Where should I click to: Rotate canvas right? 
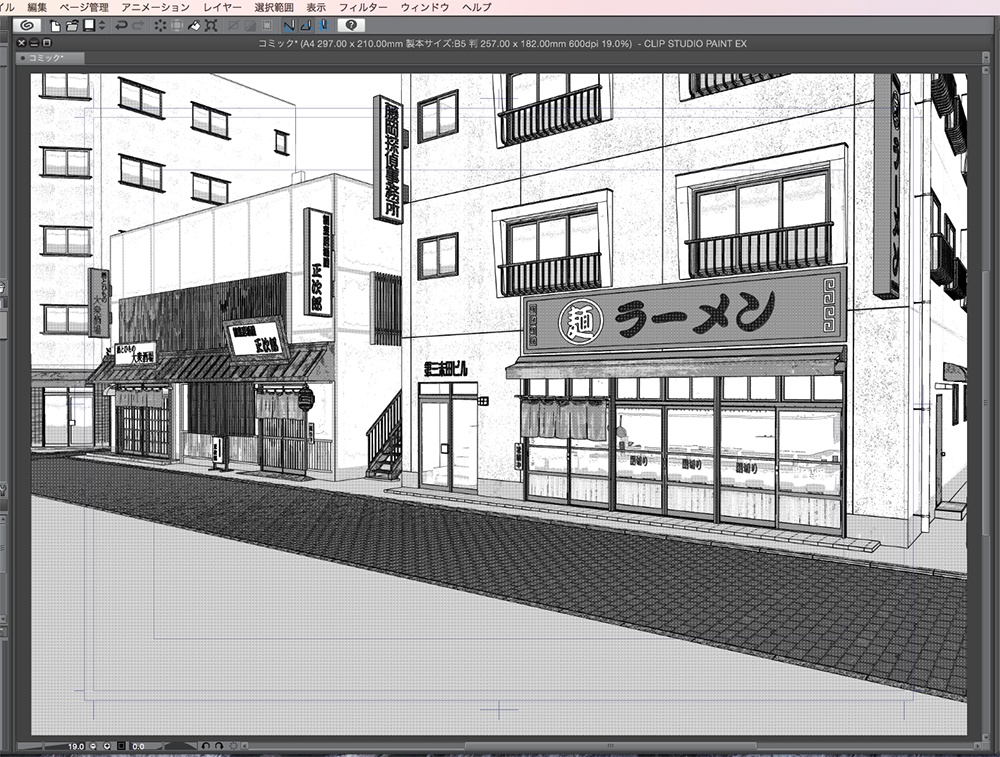pos(219,746)
